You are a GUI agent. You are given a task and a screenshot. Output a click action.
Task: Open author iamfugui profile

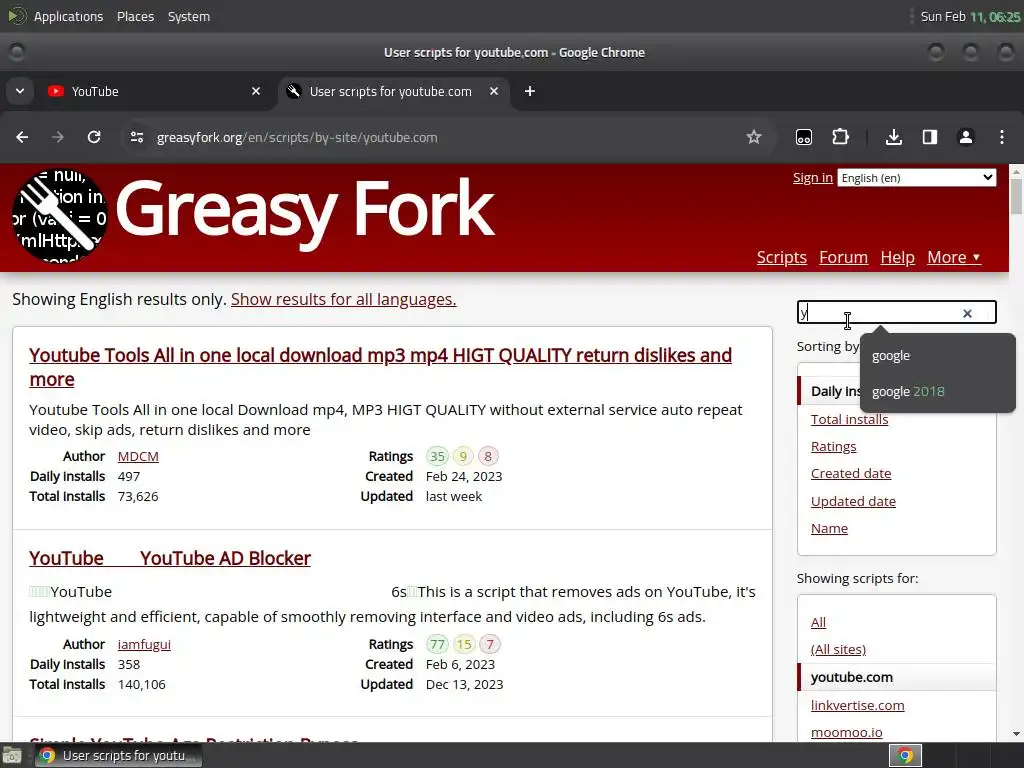coord(144,645)
